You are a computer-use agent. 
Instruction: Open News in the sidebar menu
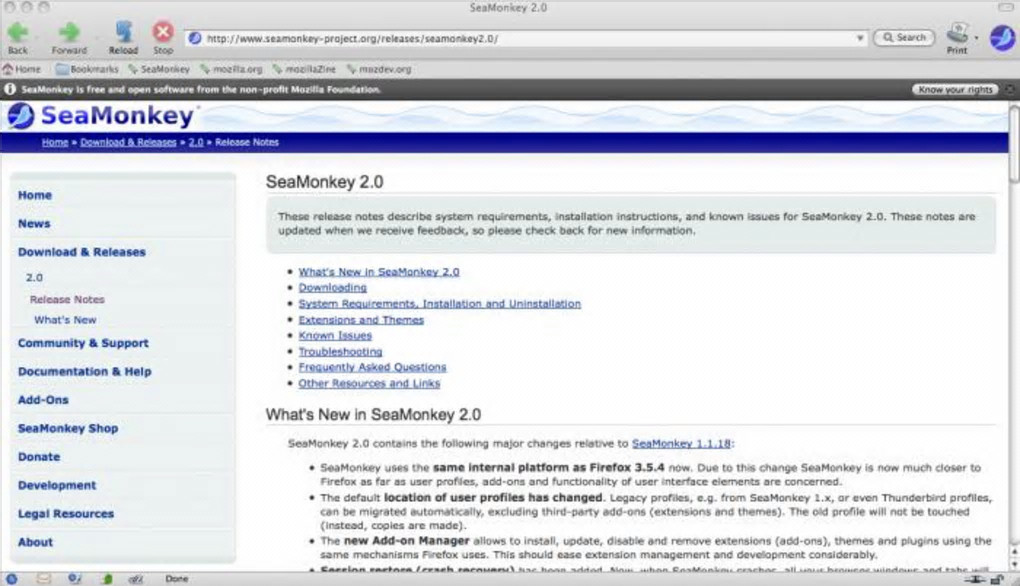point(34,224)
